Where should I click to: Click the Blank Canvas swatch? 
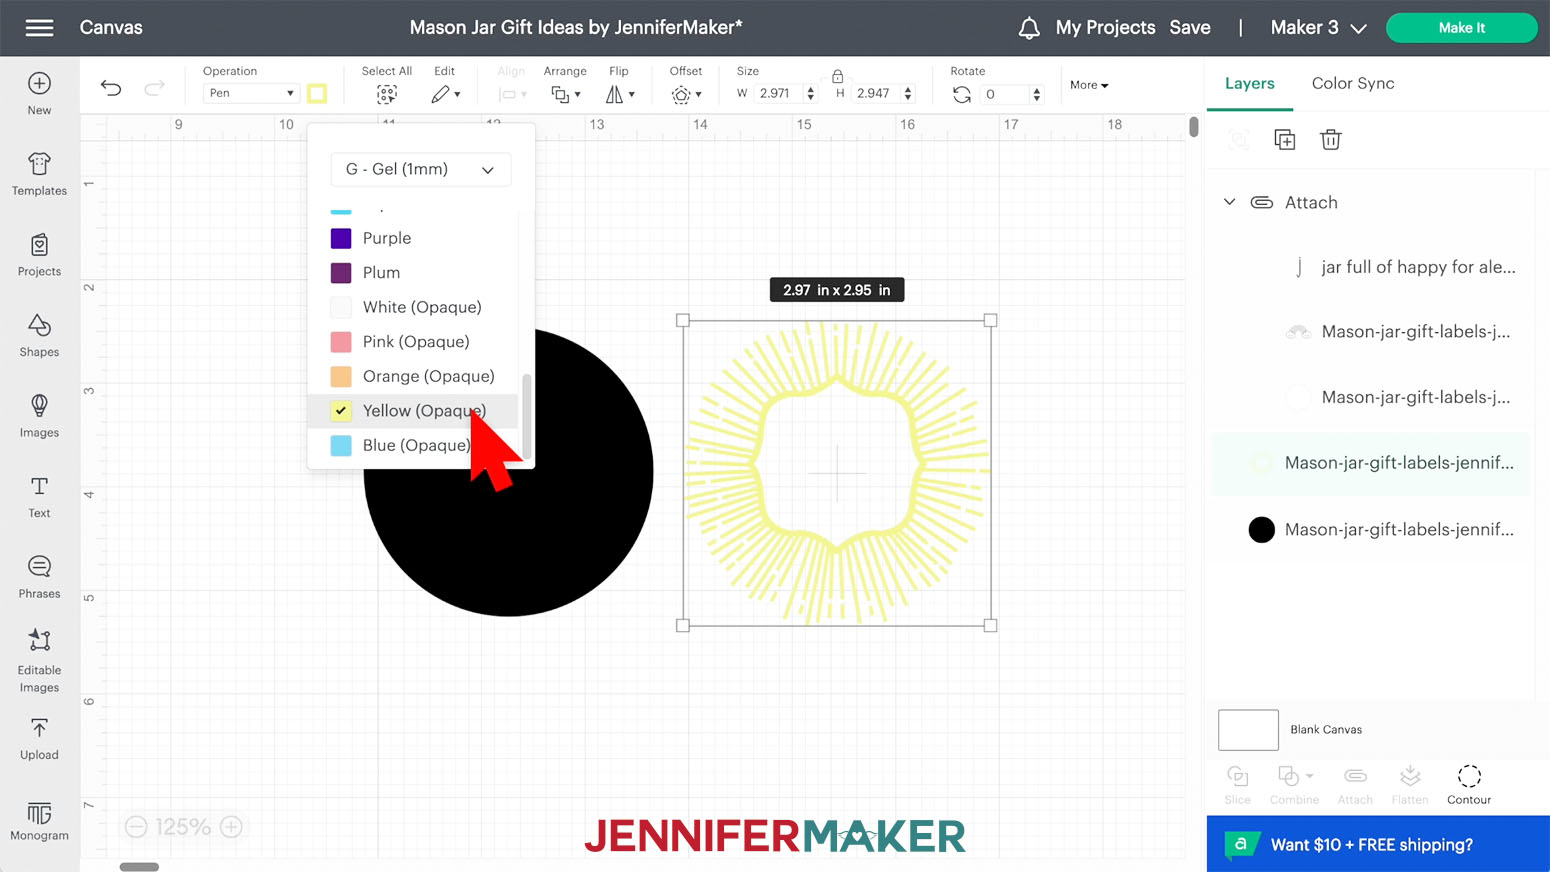[1248, 730]
